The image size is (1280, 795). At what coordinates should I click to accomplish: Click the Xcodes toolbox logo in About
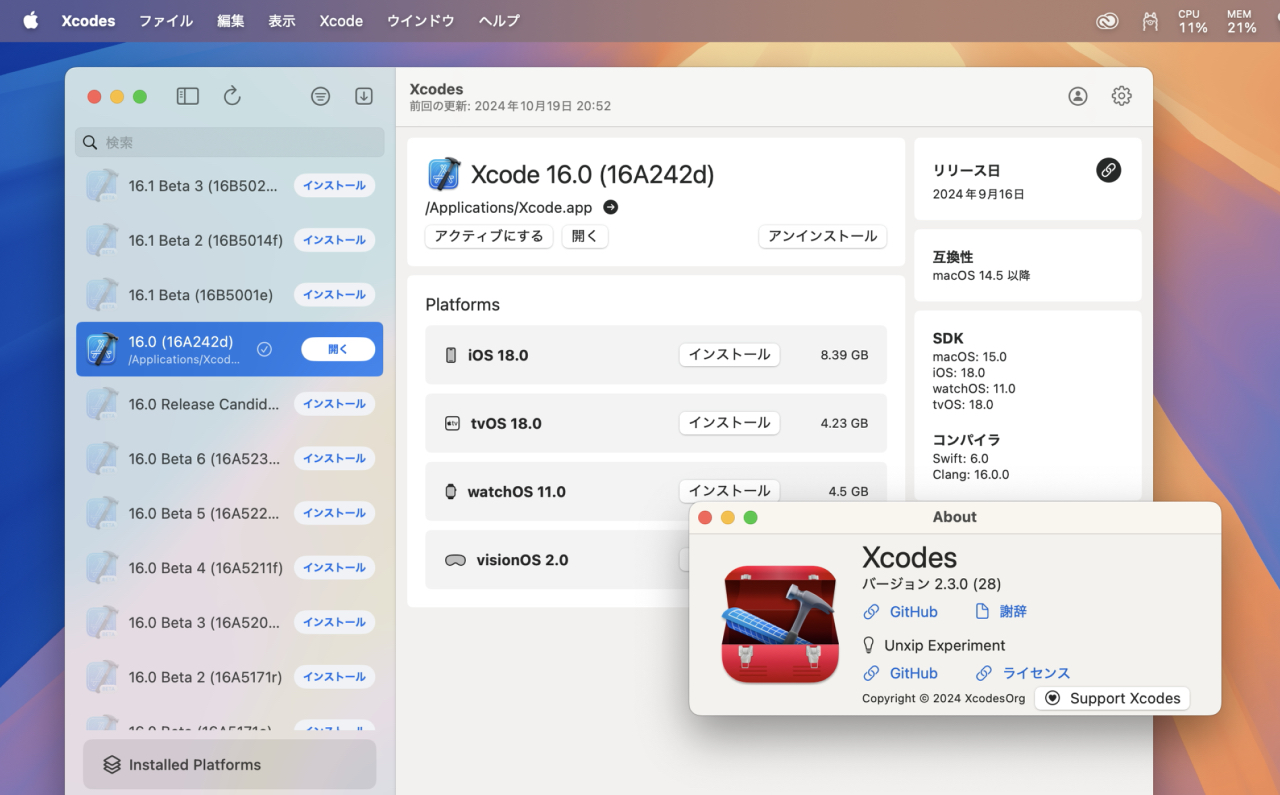[x=780, y=623]
